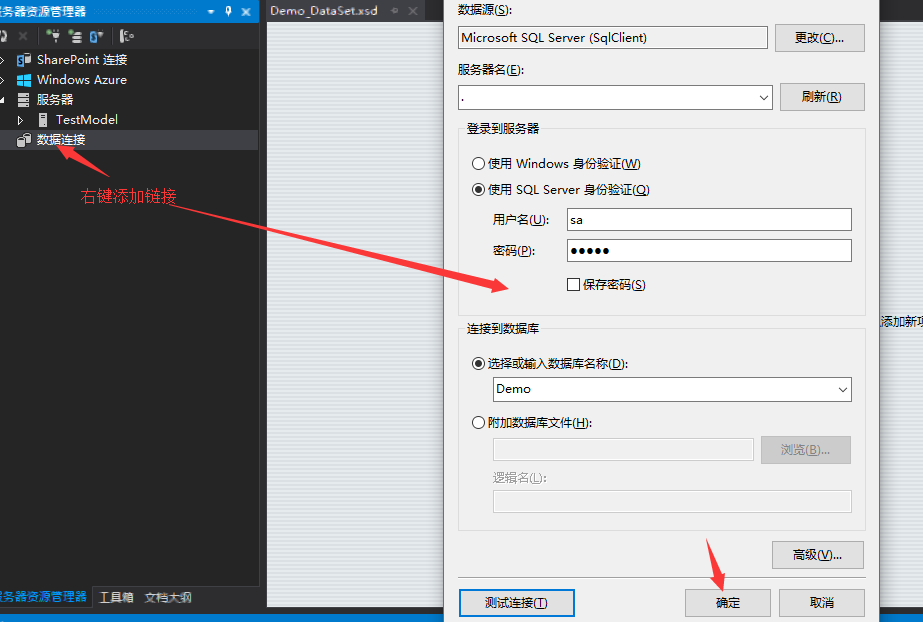Select the 服务器 tree label
Image resolution: width=923 pixels, height=622 pixels.
tap(55, 100)
